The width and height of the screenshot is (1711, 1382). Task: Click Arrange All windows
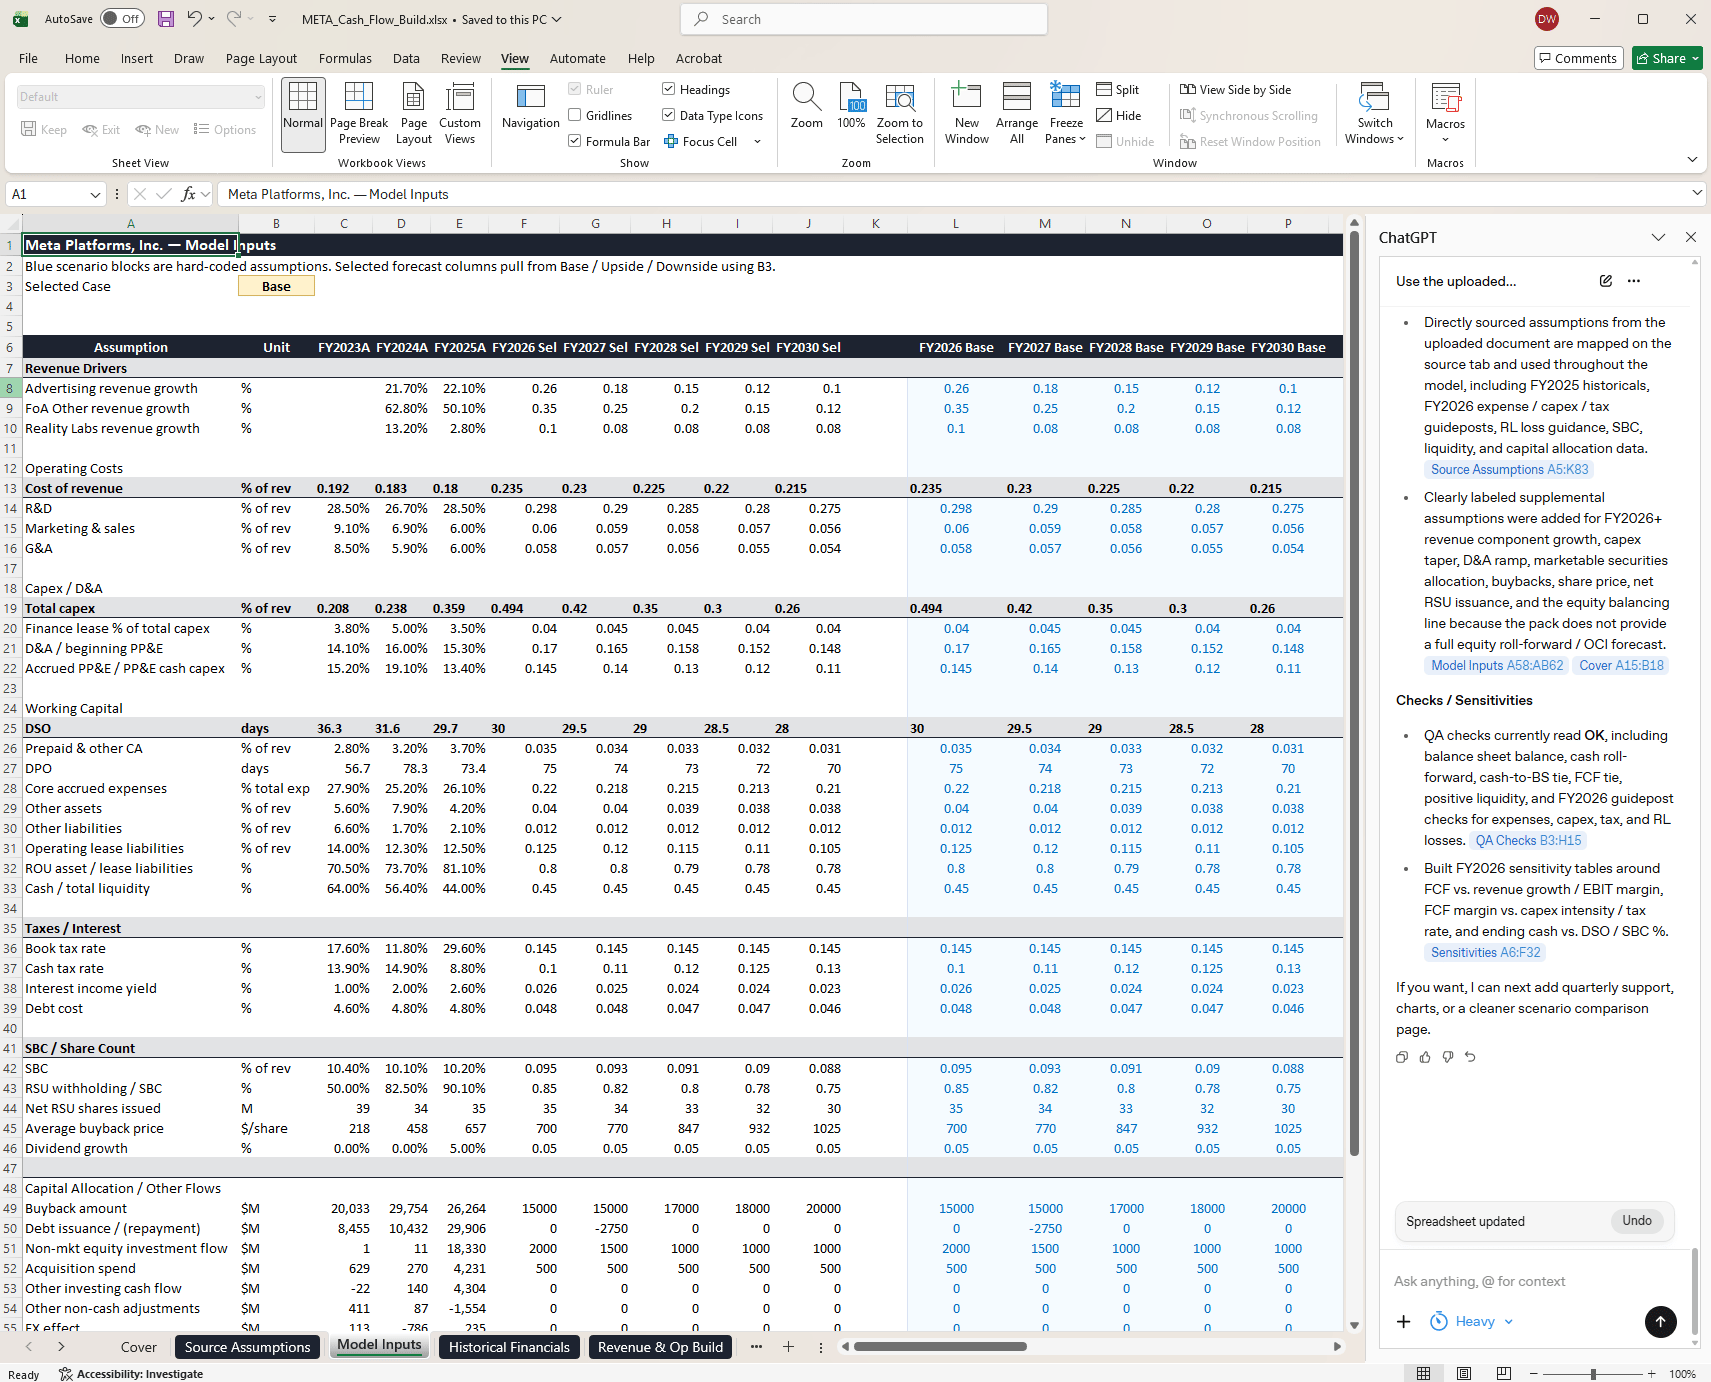1017,115
